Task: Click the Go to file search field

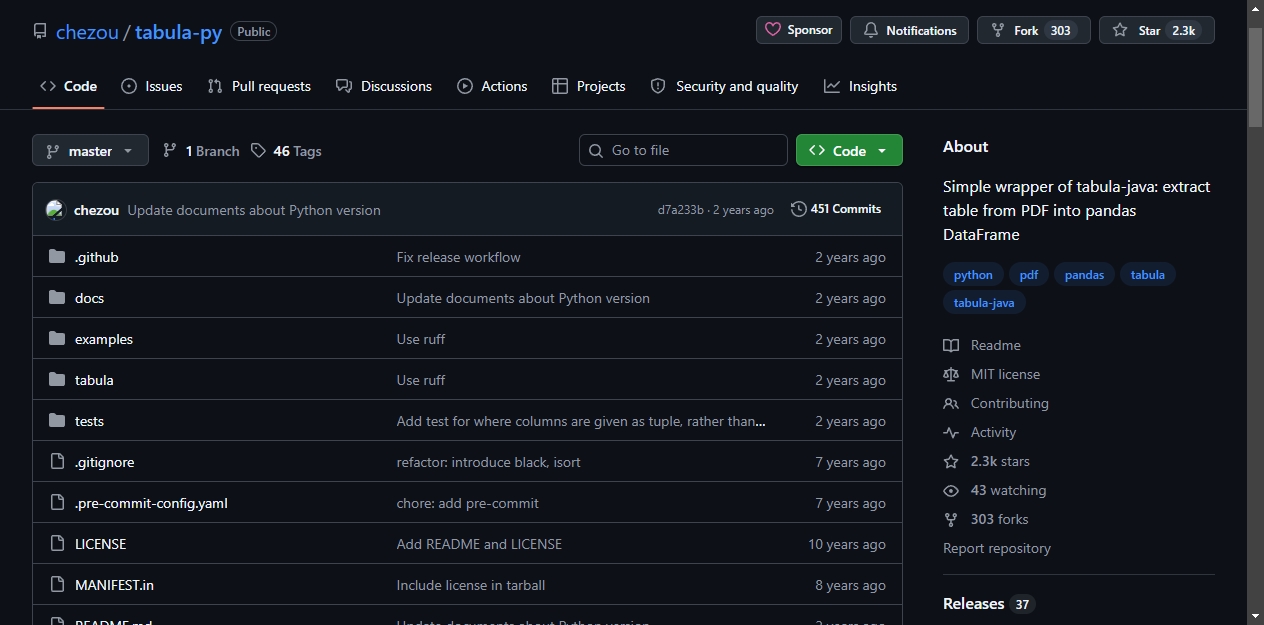Action: click(x=683, y=150)
